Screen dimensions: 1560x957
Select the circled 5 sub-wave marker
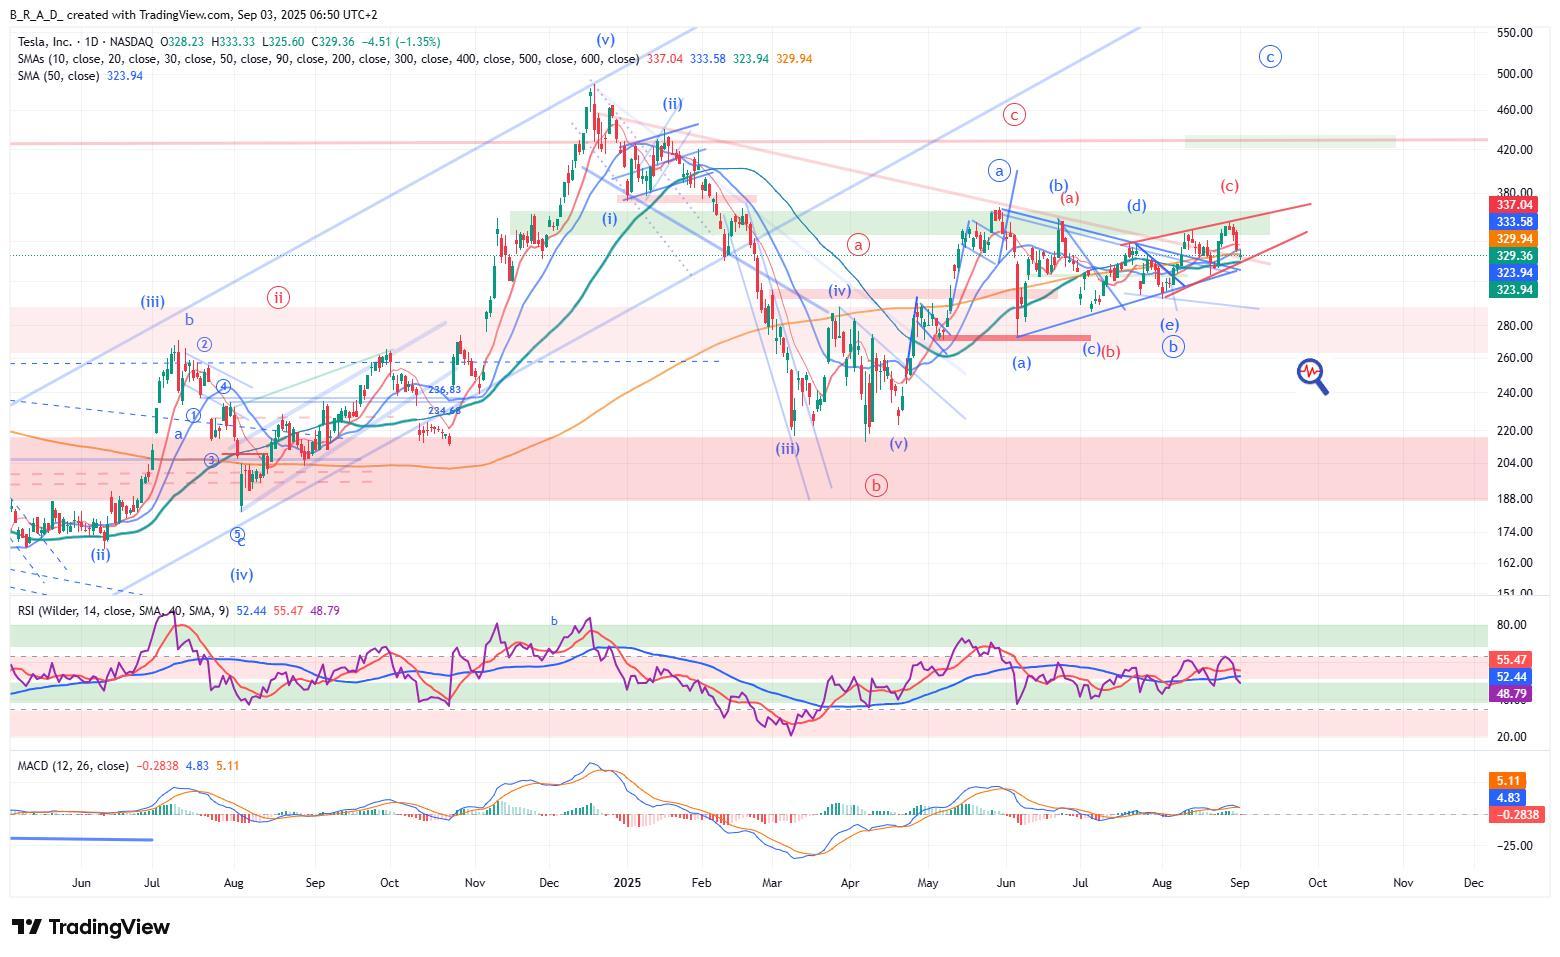click(237, 534)
